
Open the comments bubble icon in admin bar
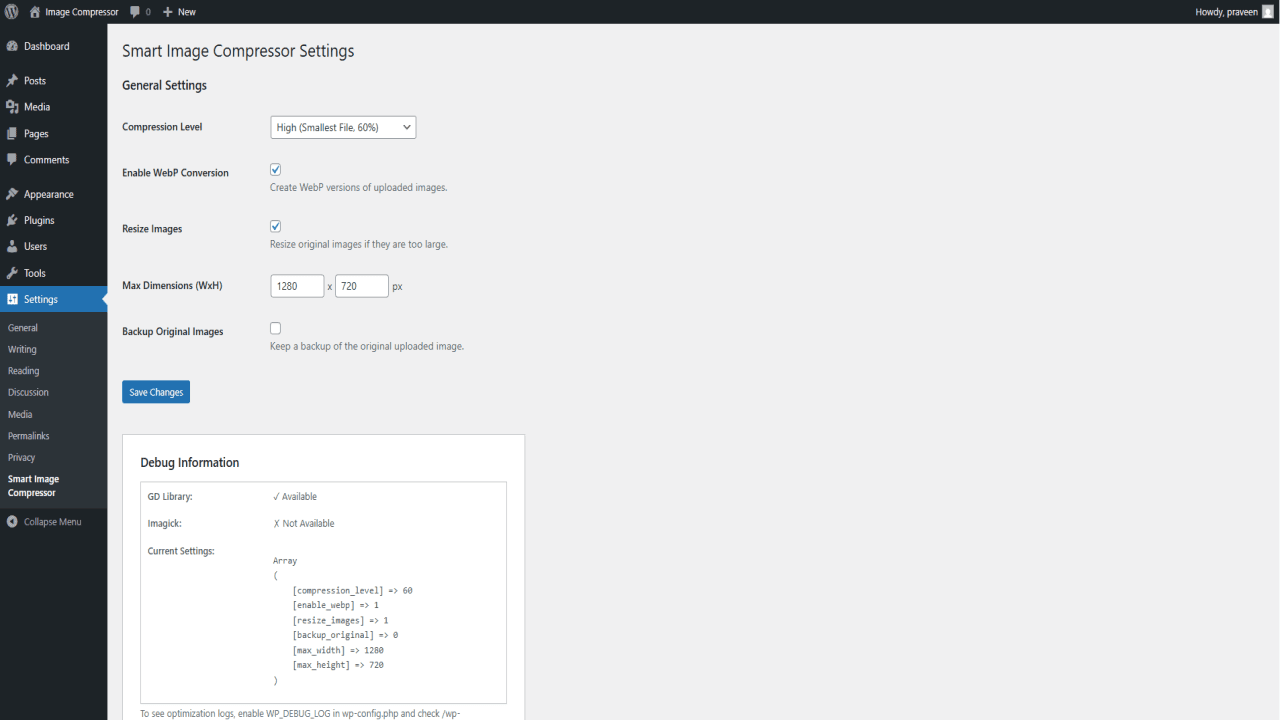coord(135,12)
